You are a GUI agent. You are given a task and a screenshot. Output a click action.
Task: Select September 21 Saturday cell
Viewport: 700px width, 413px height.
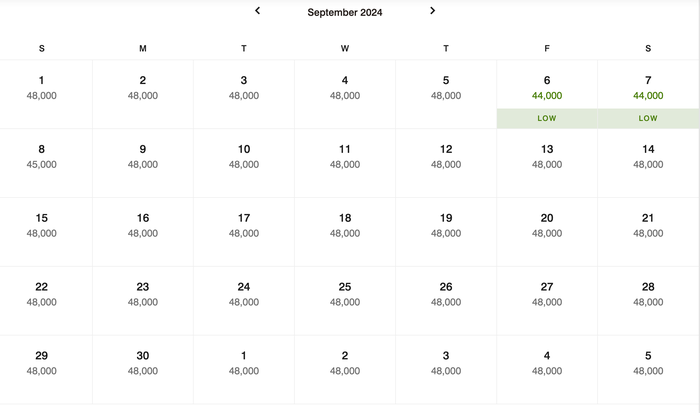point(648,232)
